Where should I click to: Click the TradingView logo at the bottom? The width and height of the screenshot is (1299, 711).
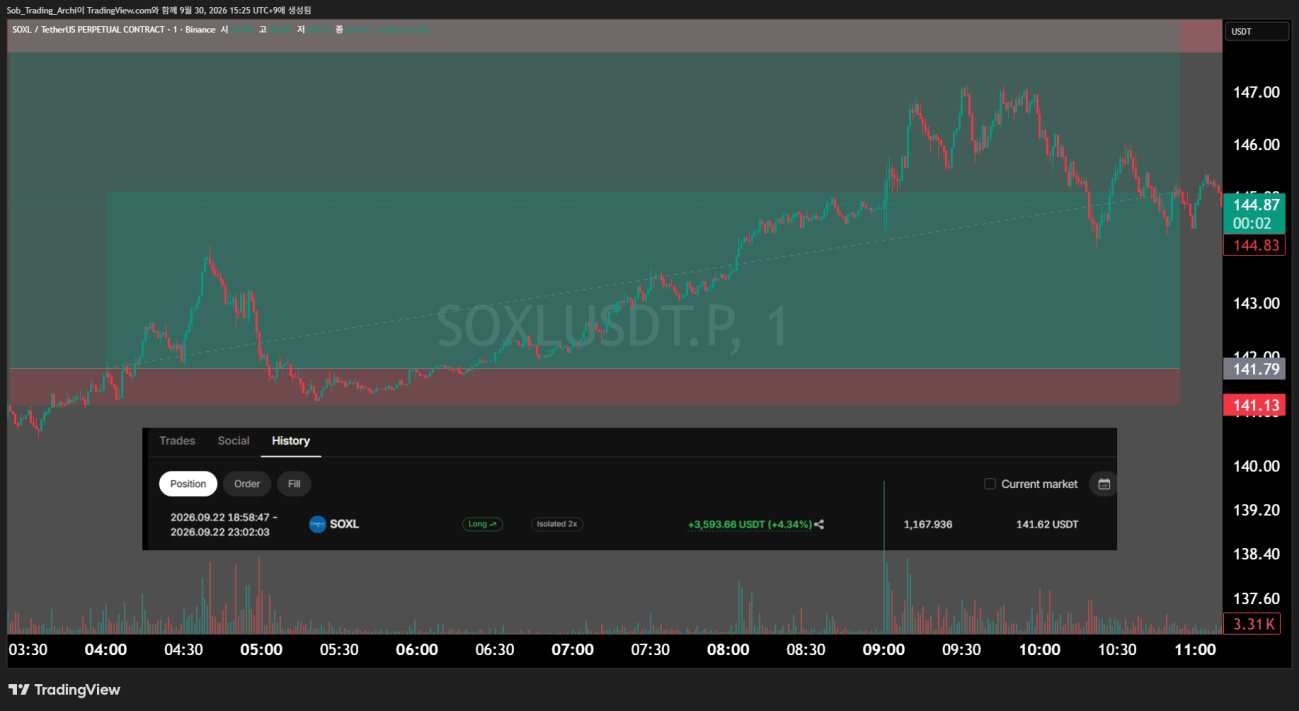[x=64, y=690]
